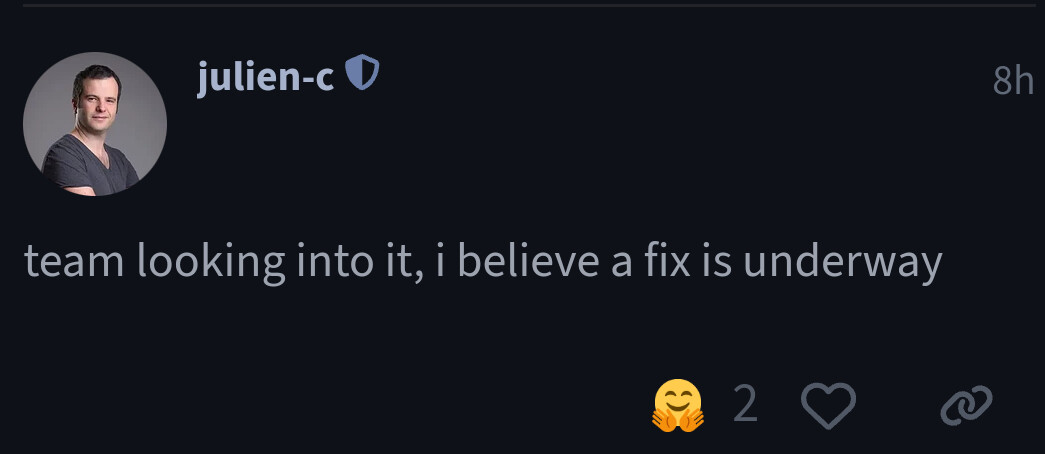
Task: Click the word "team" in the comment
Action: click(x=74, y=263)
